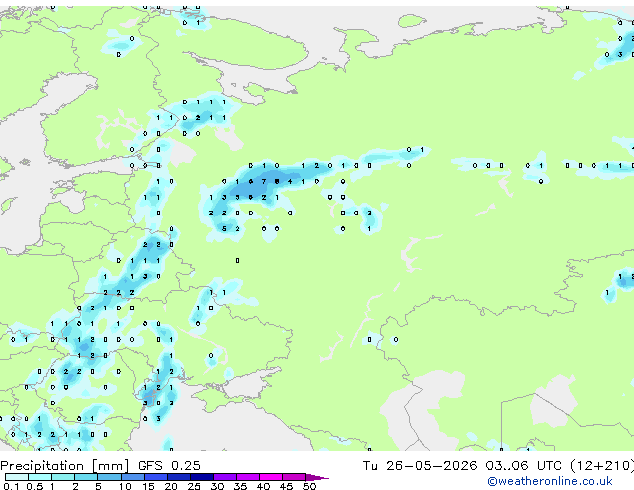Click the 45–50 mm legend color box

point(294,477)
